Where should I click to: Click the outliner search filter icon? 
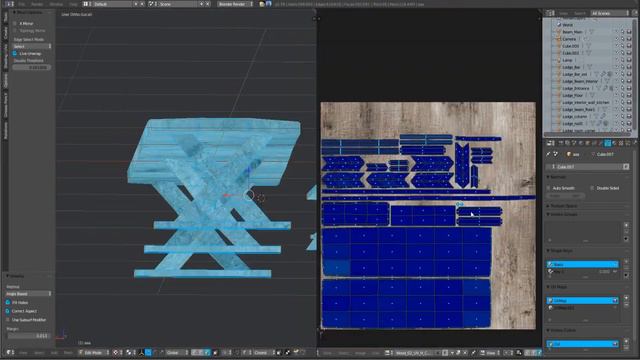point(634,13)
